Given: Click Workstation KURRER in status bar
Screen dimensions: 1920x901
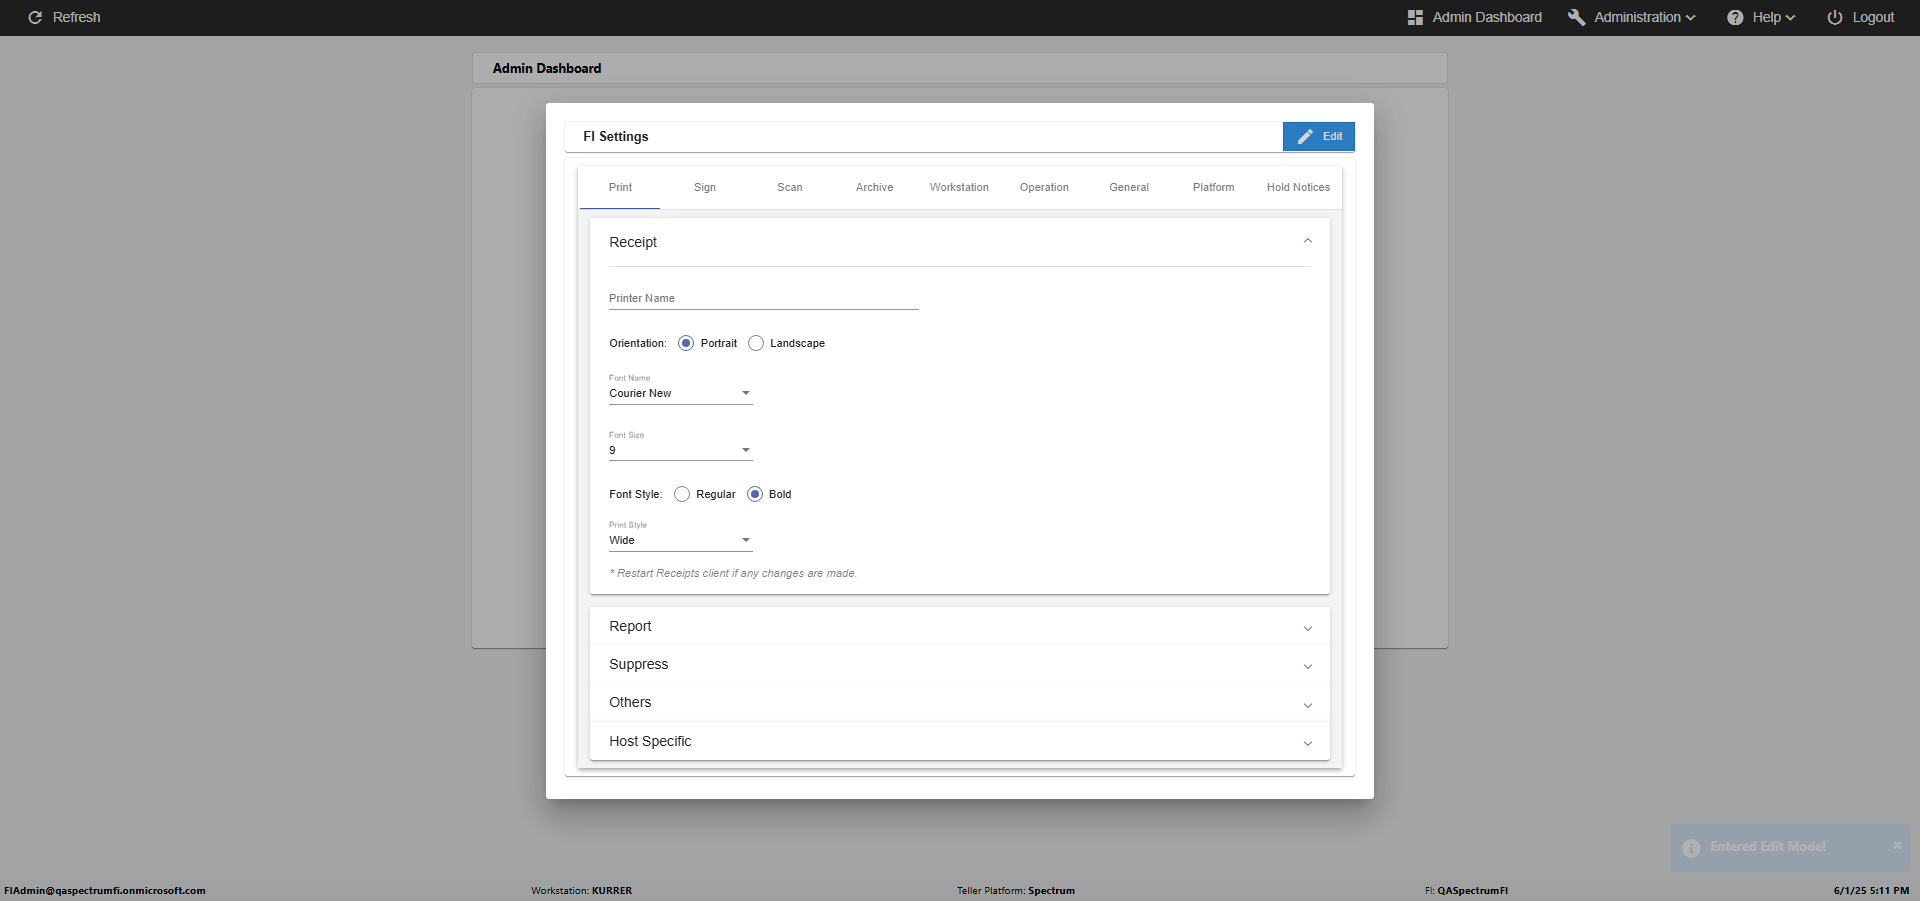Looking at the screenshot, I should [x=582, y=891].
